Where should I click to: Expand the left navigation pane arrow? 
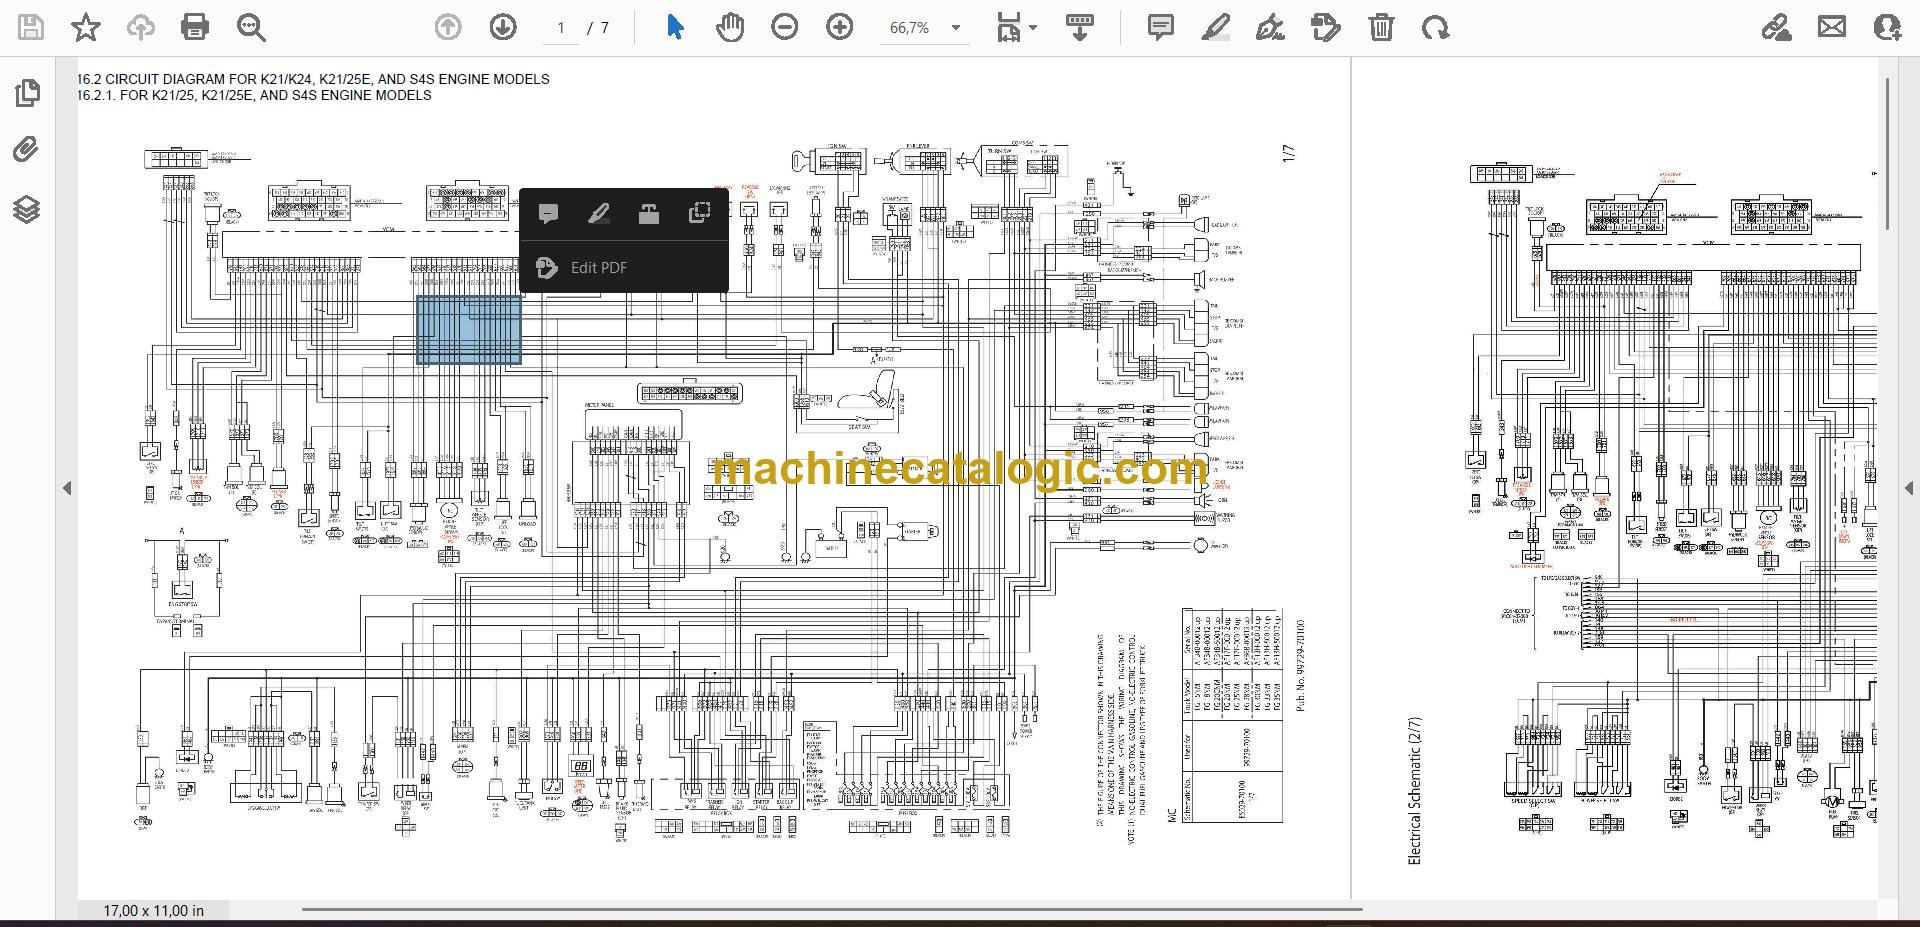[x=67, y=488]
